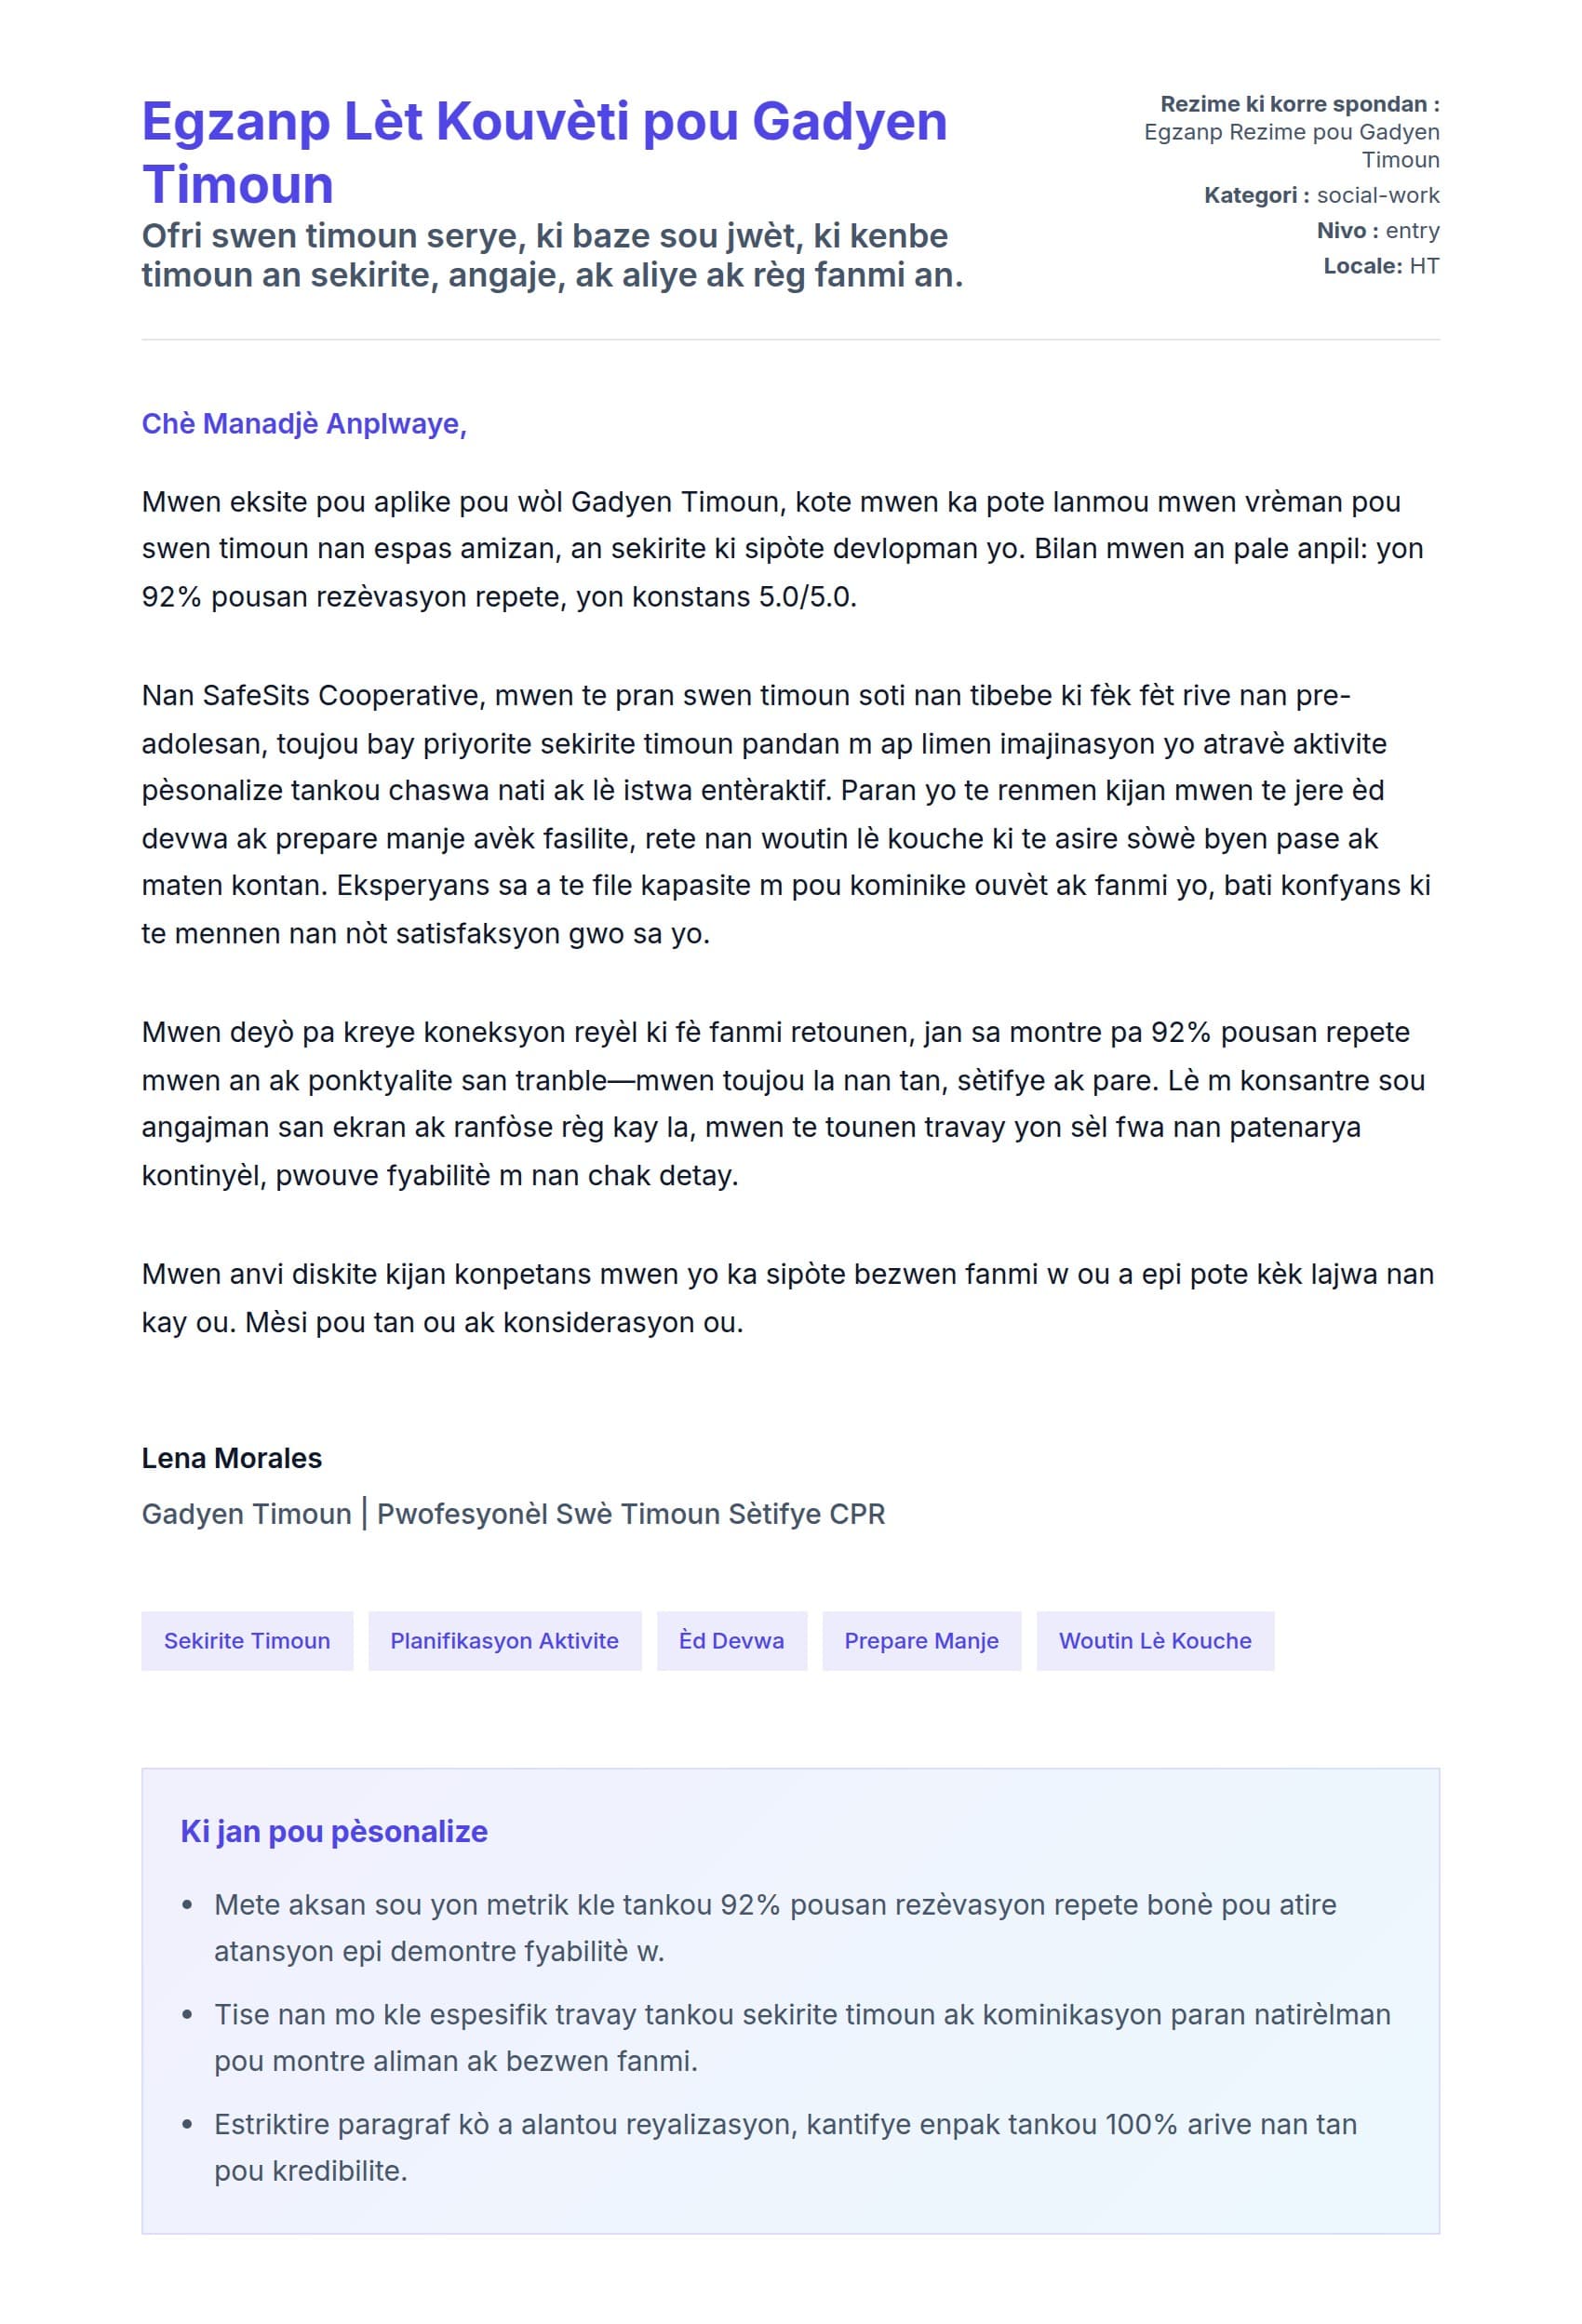Click the Gadyen Timoun signature title line
This screenshot has width=1582, height=2324.
513,1513
